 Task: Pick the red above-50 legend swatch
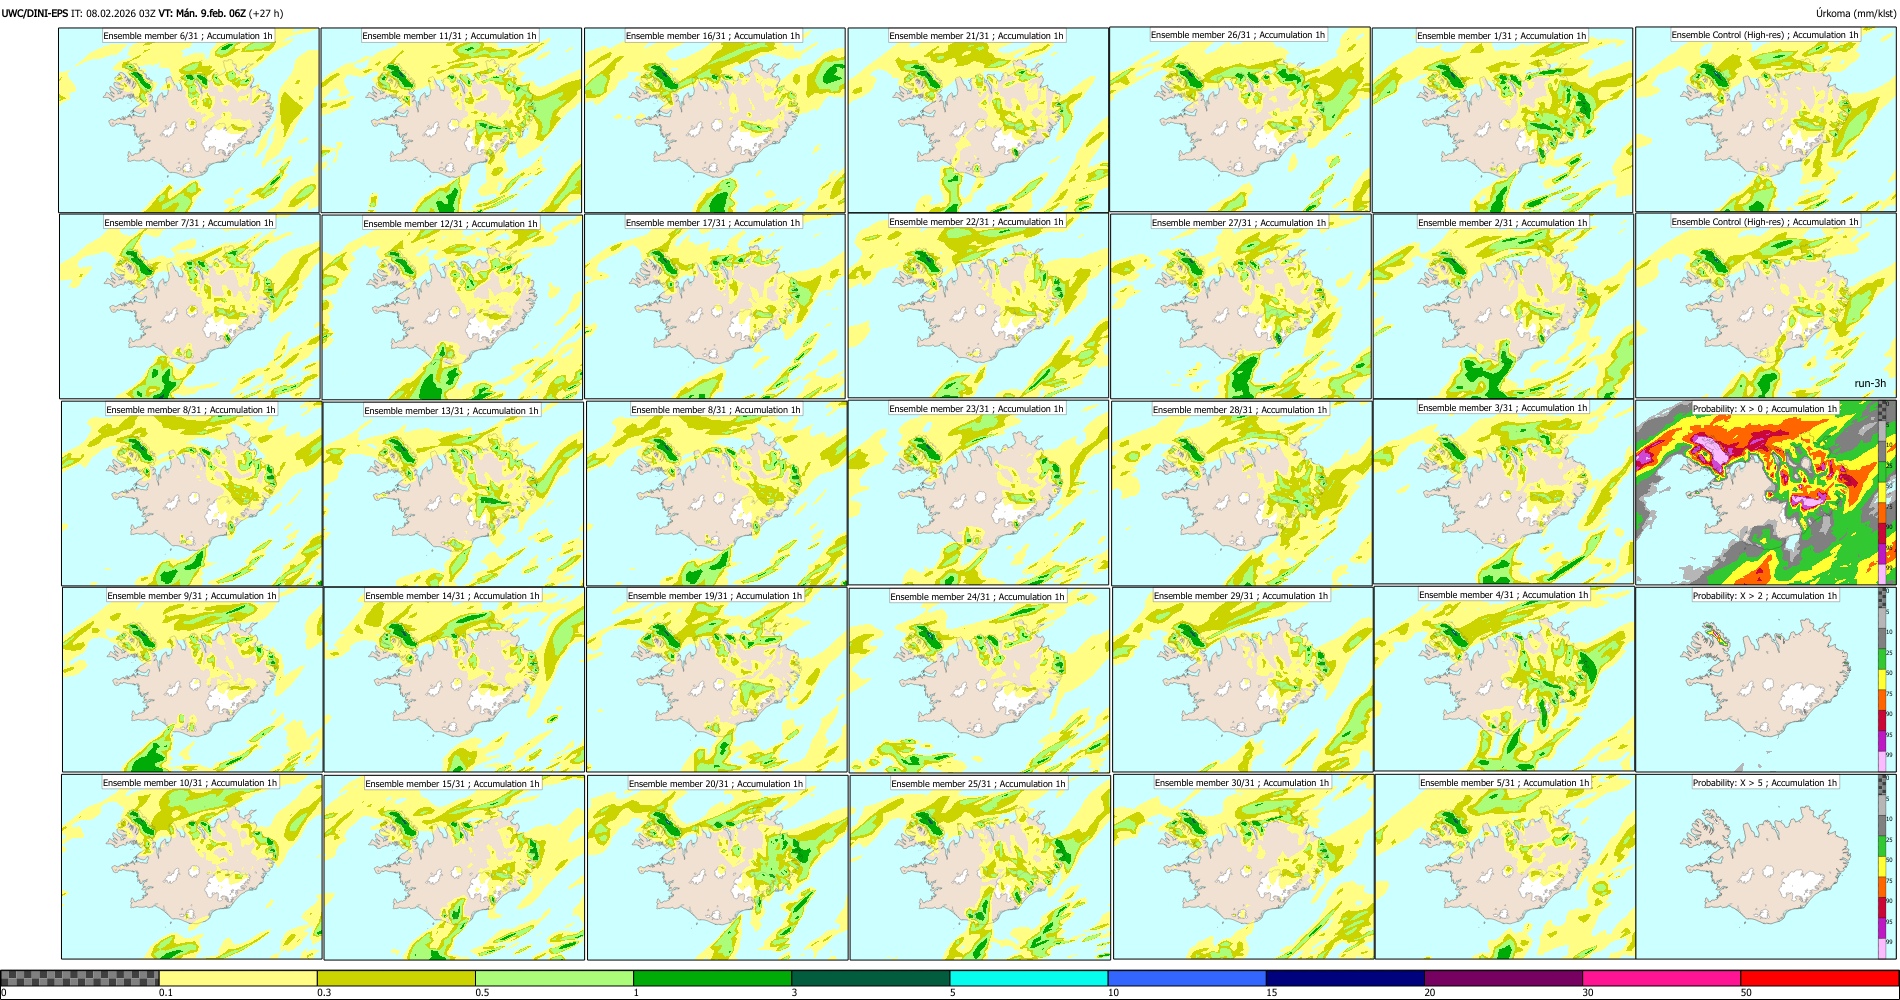point(1819,978)
